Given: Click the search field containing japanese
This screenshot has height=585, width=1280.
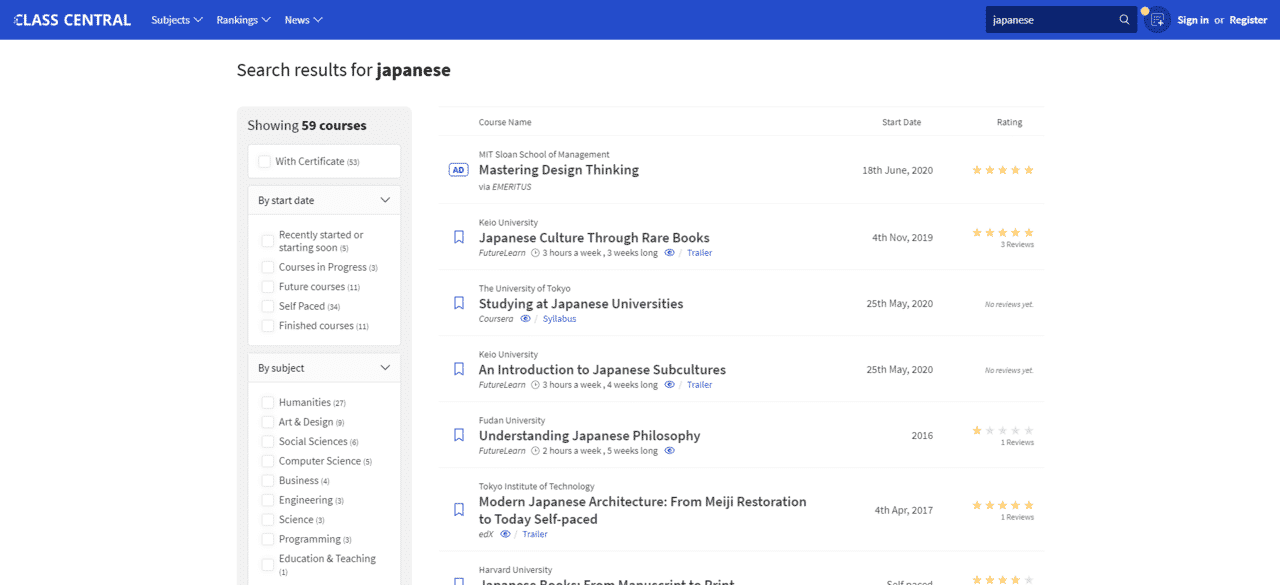Looking at the screenshot, I should click(1050, 20).
